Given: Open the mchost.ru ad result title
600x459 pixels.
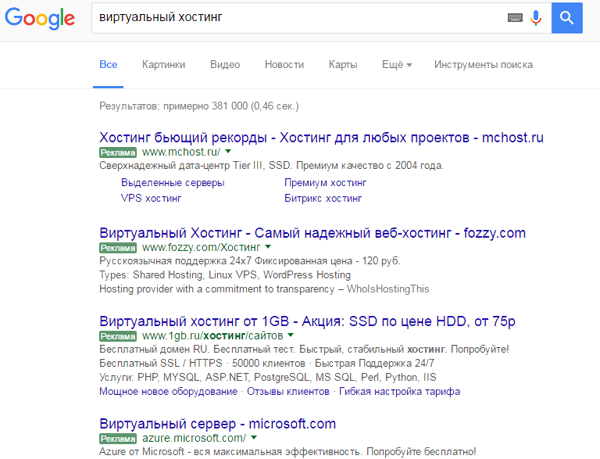Looking at the screenshot, I should 321,137.
